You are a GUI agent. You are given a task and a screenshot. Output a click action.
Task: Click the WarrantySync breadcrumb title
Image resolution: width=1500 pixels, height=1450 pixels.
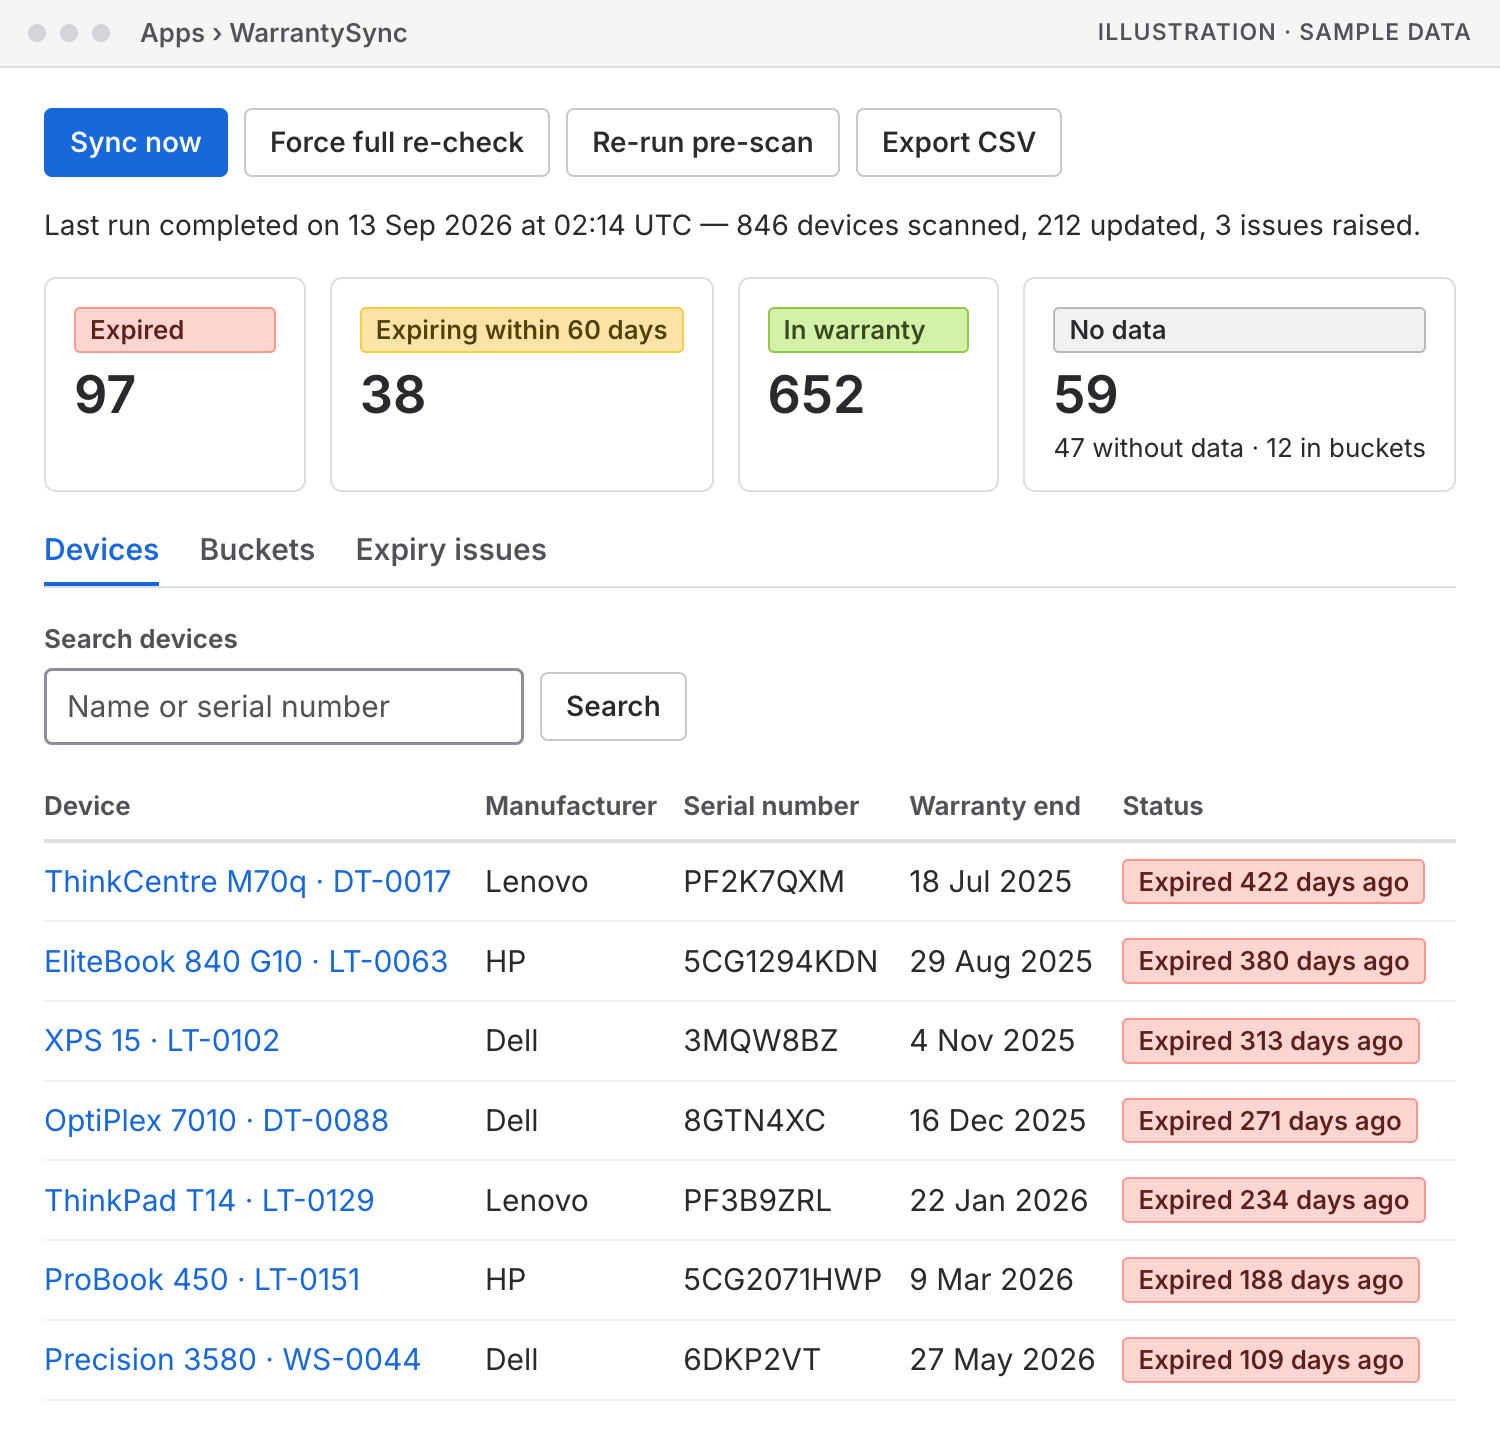(x=319, y=33)
